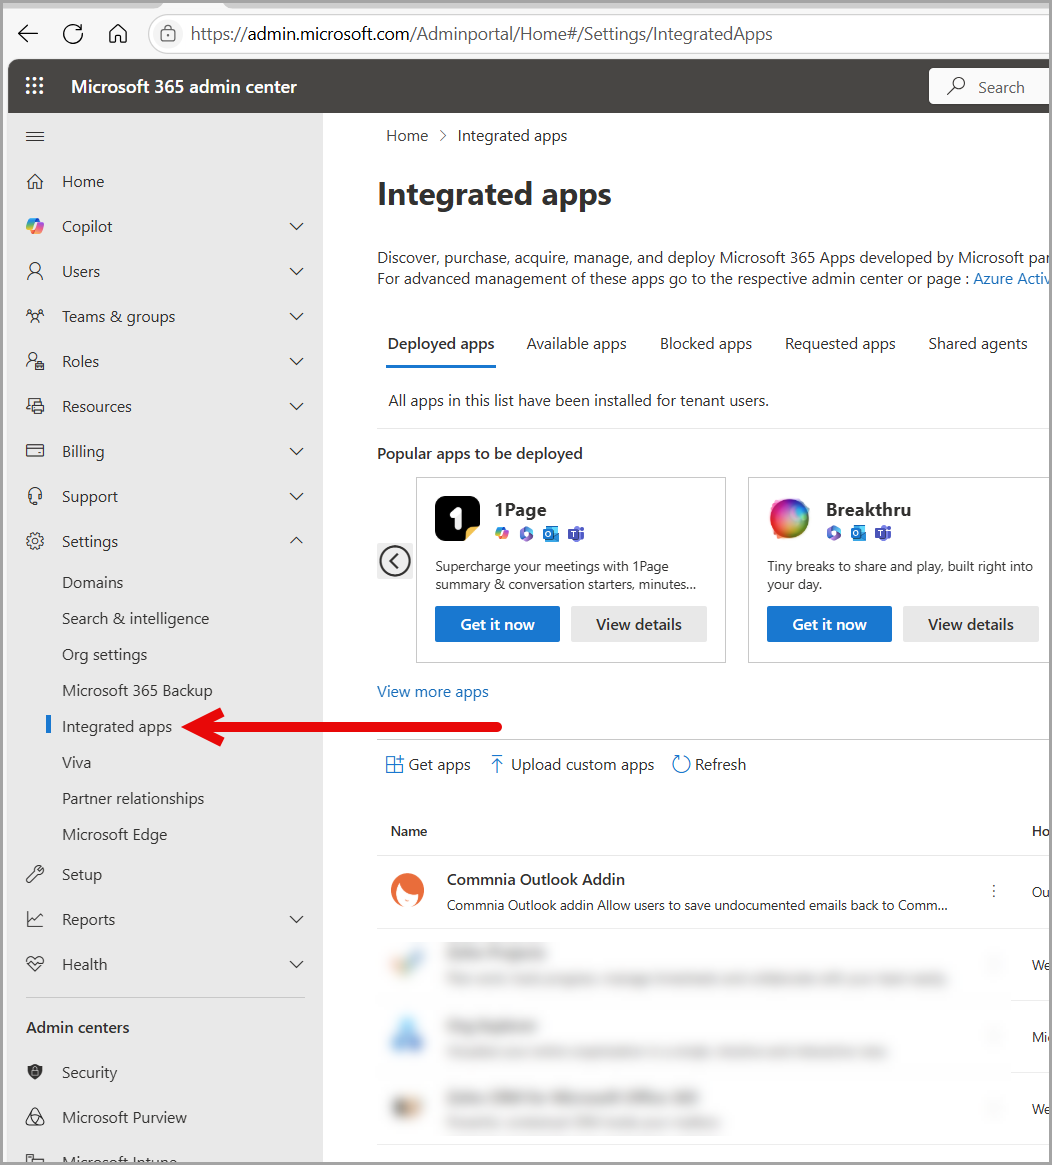
Task: Click the Users person icon
Action: click(x=35, y=271)
